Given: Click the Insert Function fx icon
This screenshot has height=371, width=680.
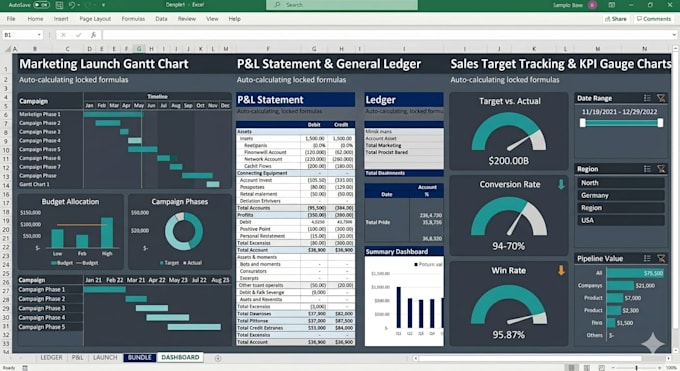Looking at the screenshot, I should 93,35.
